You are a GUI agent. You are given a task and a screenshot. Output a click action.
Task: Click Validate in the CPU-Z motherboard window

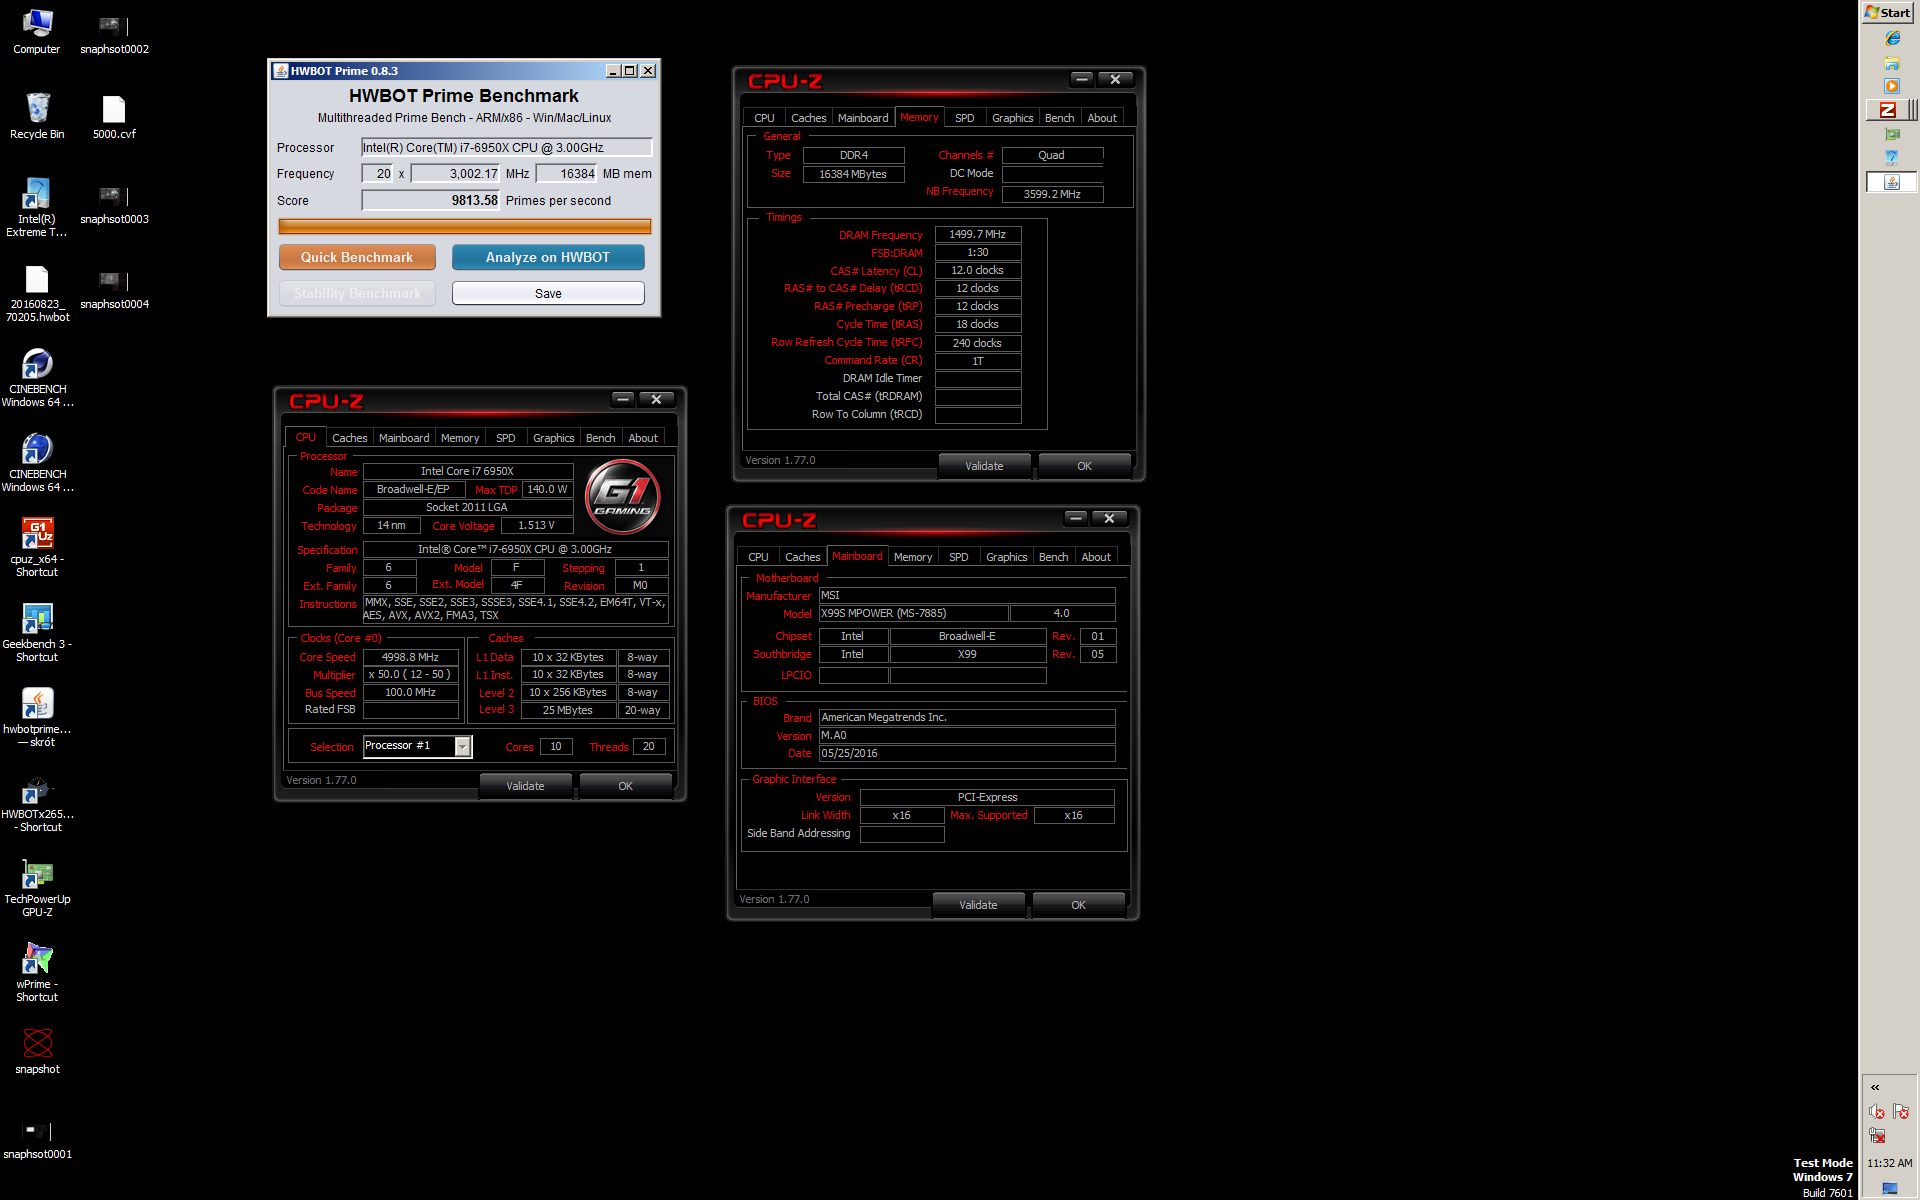(x=978, y=905)
